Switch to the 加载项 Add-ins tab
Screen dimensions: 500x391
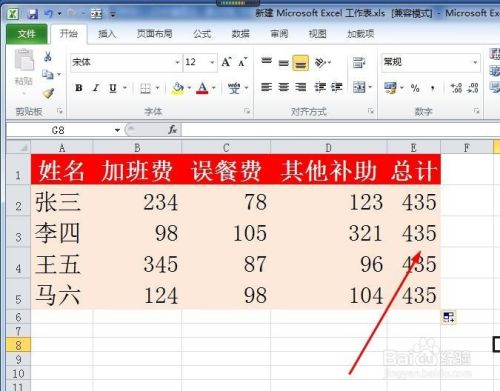pyautogui.click(x=361, y=34)
